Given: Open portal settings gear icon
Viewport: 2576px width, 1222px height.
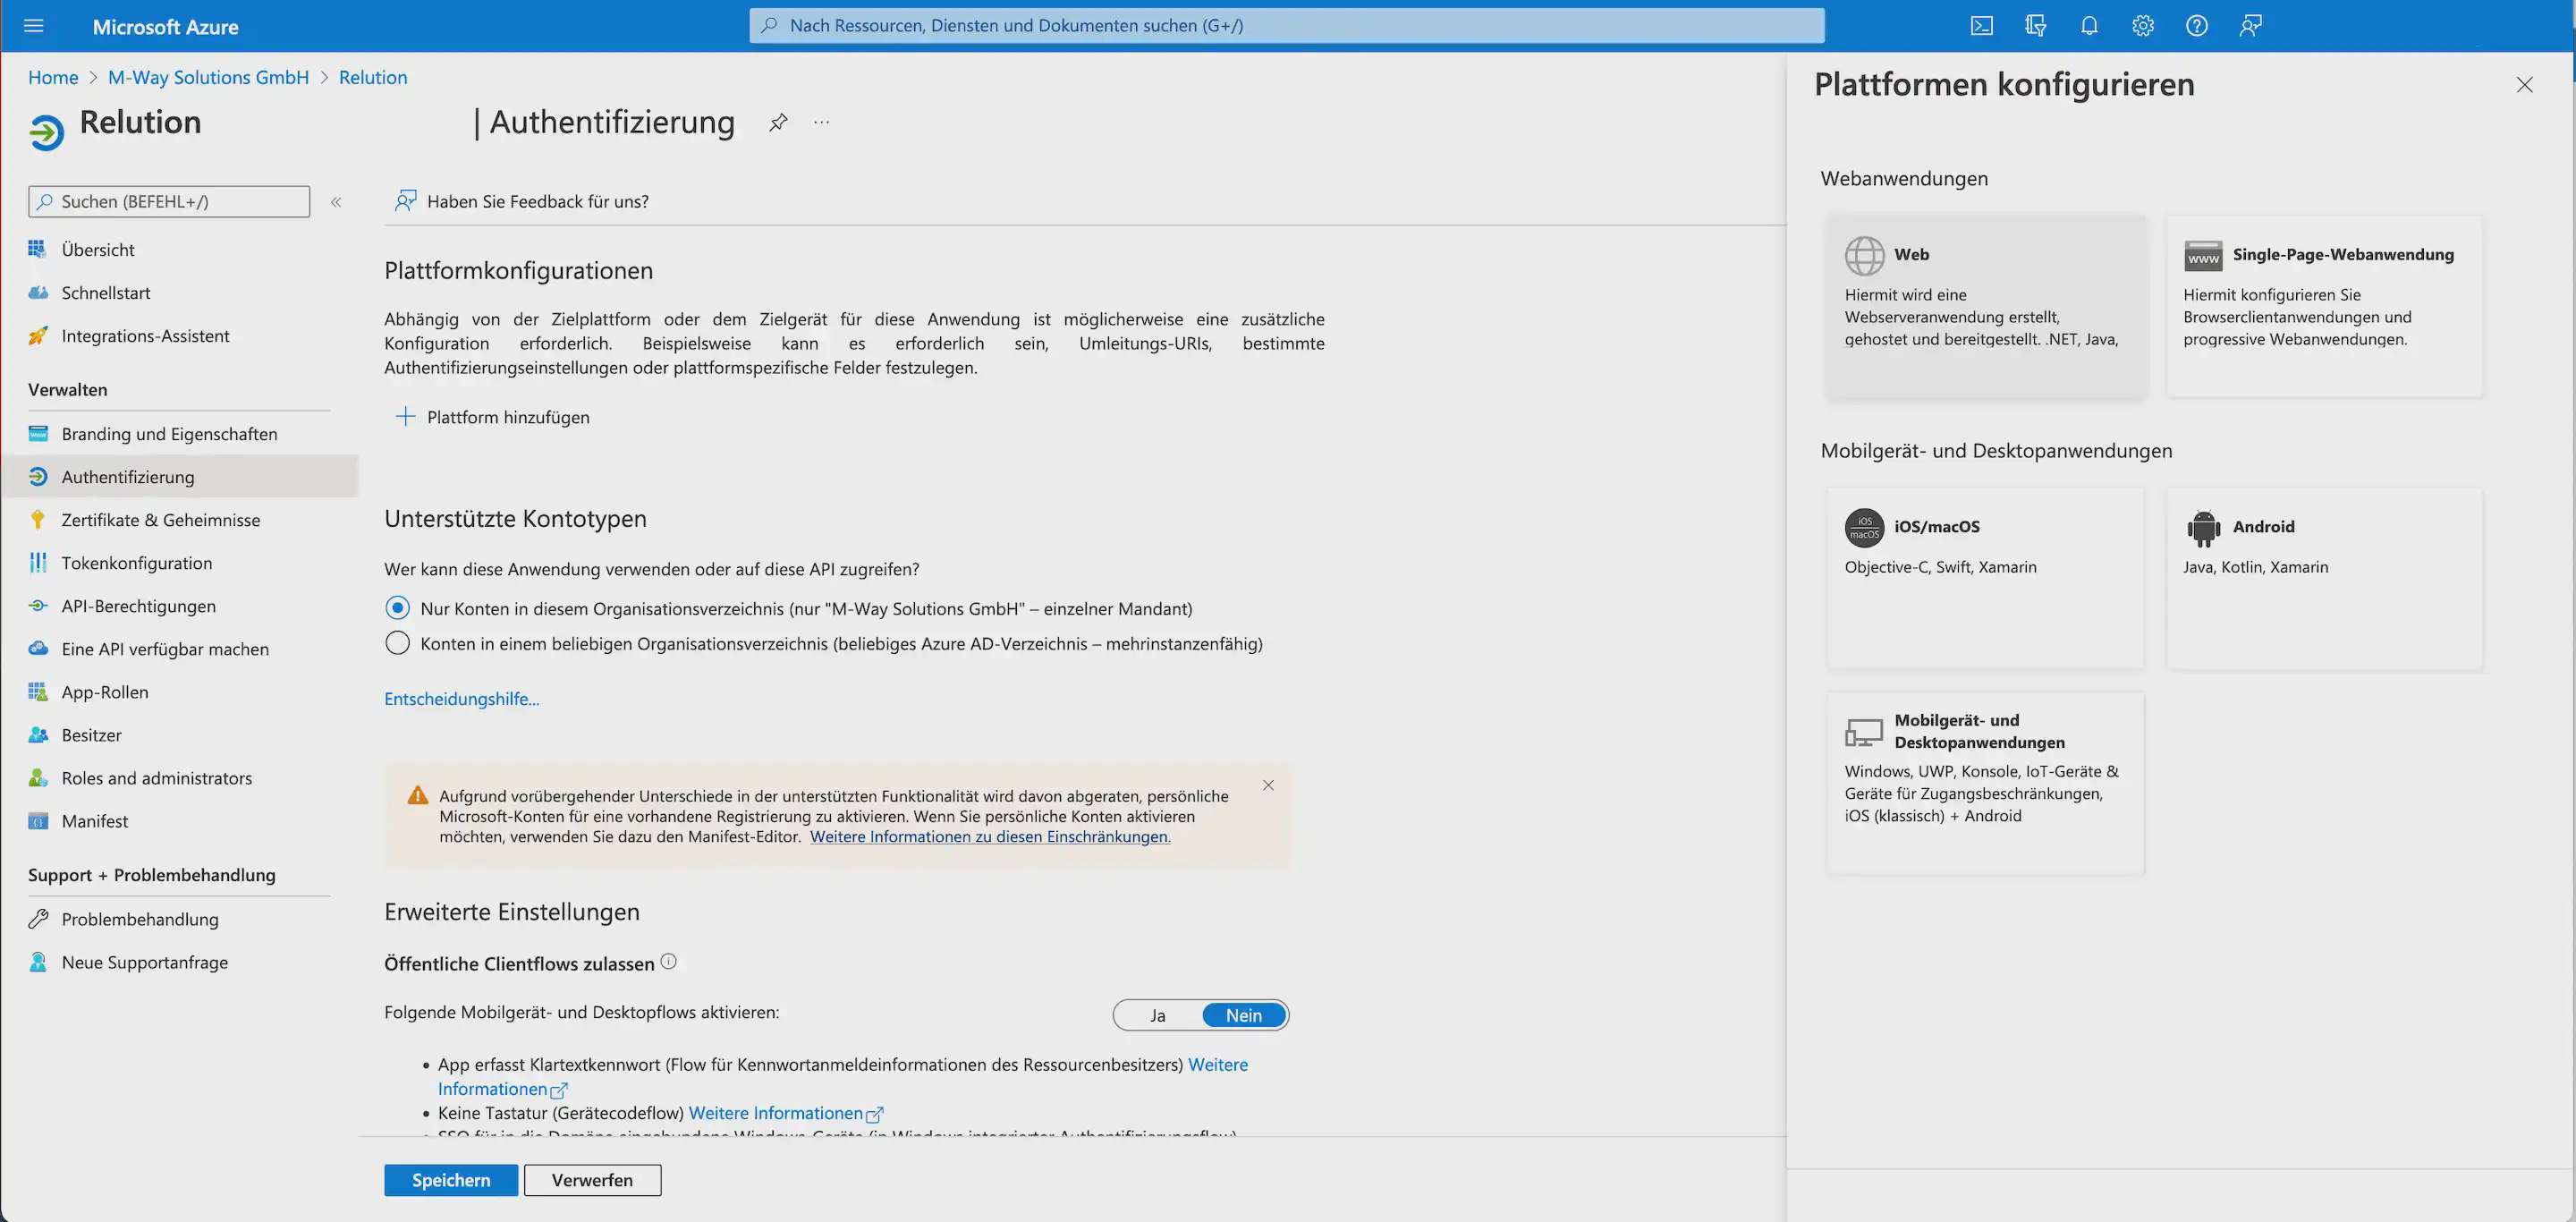Looking at the screenshot, I should (2142, 26).
